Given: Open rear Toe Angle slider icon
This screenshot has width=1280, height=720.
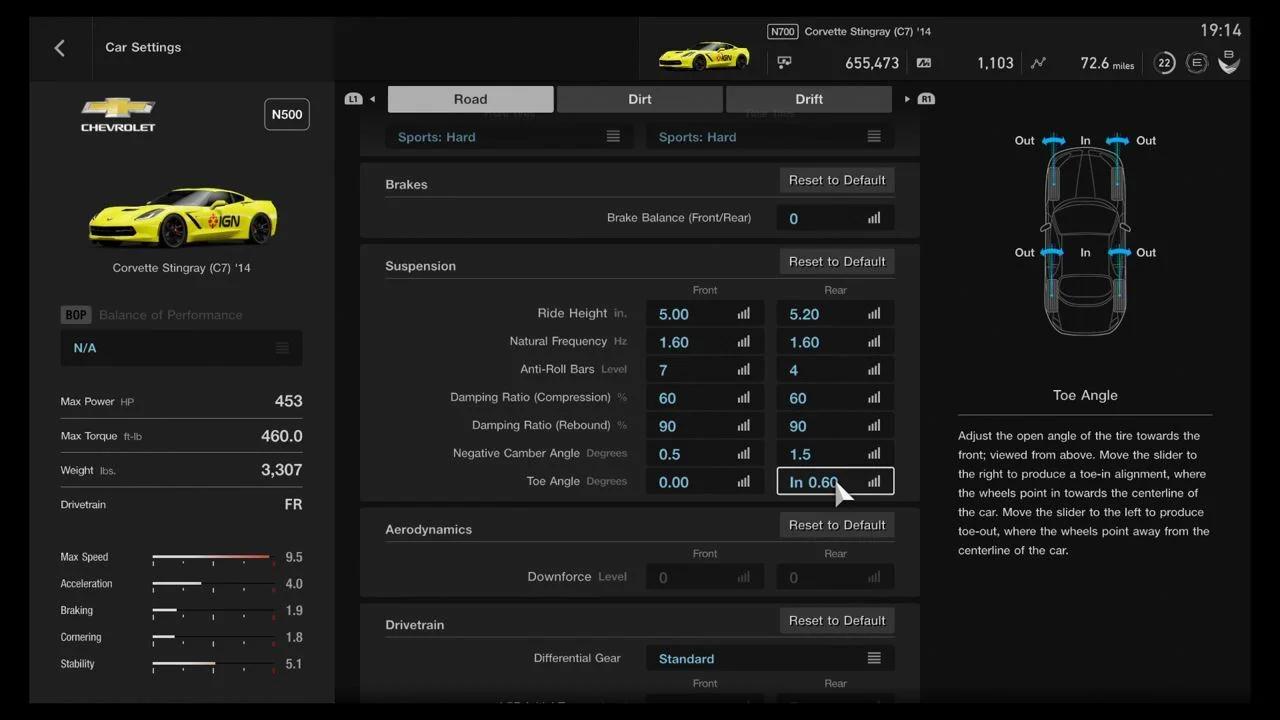Looking at the screenshot, I should point(874,482).
